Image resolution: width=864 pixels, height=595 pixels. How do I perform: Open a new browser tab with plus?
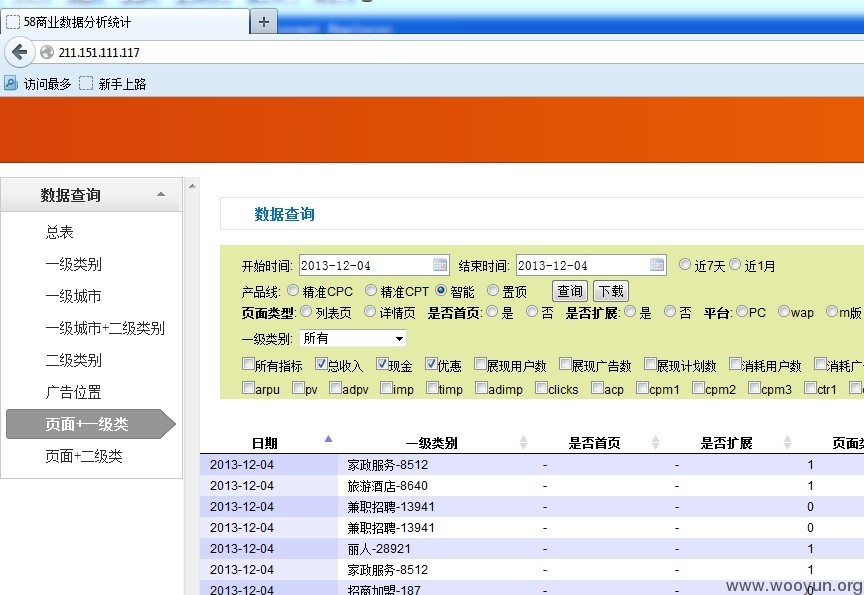263,22
